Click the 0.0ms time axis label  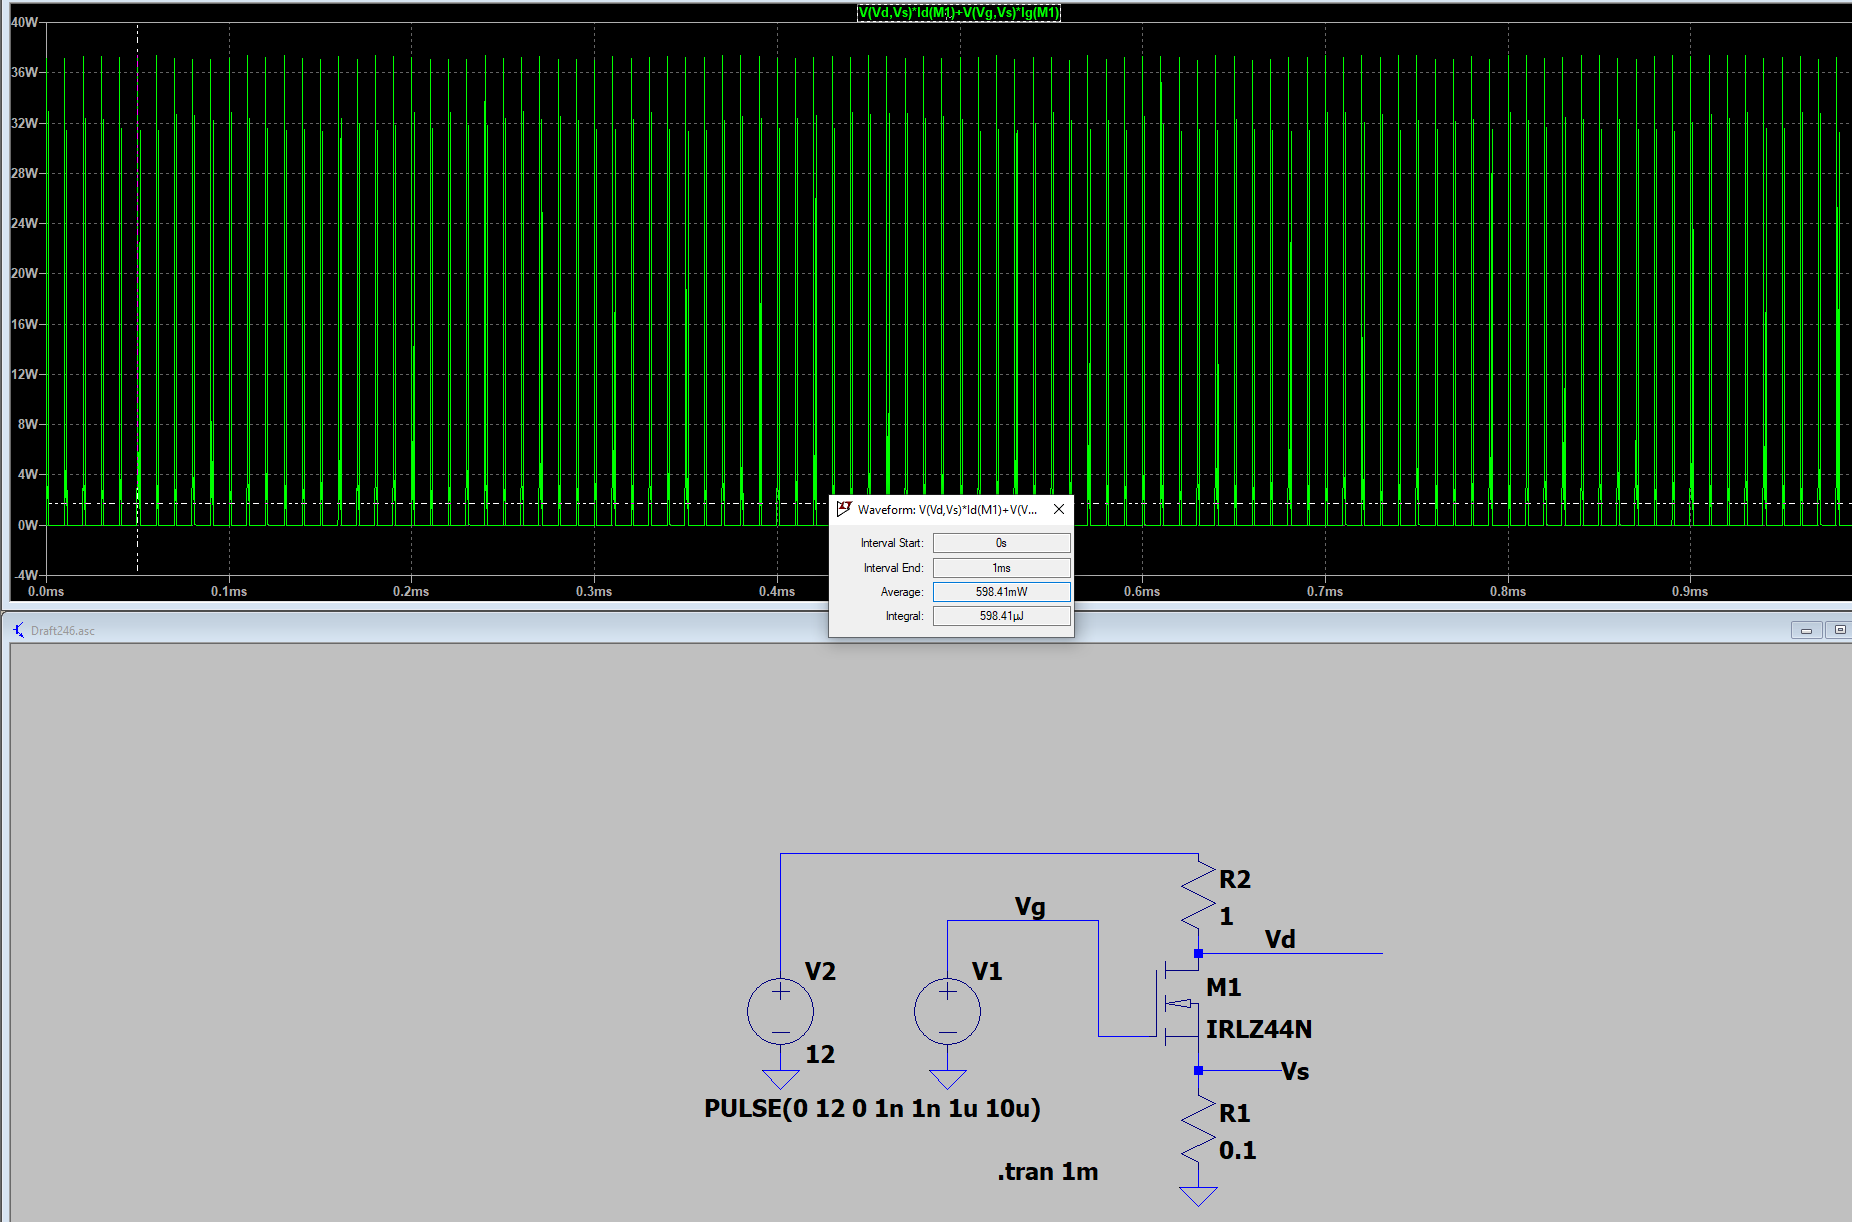(x=46, y=592)
